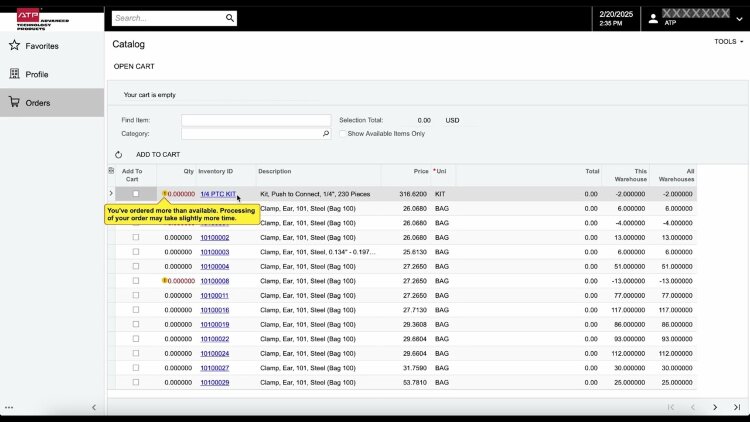The image size is (750, 422).
Task: Open inventory item 10100004 link
Action: tap(215, 267)
